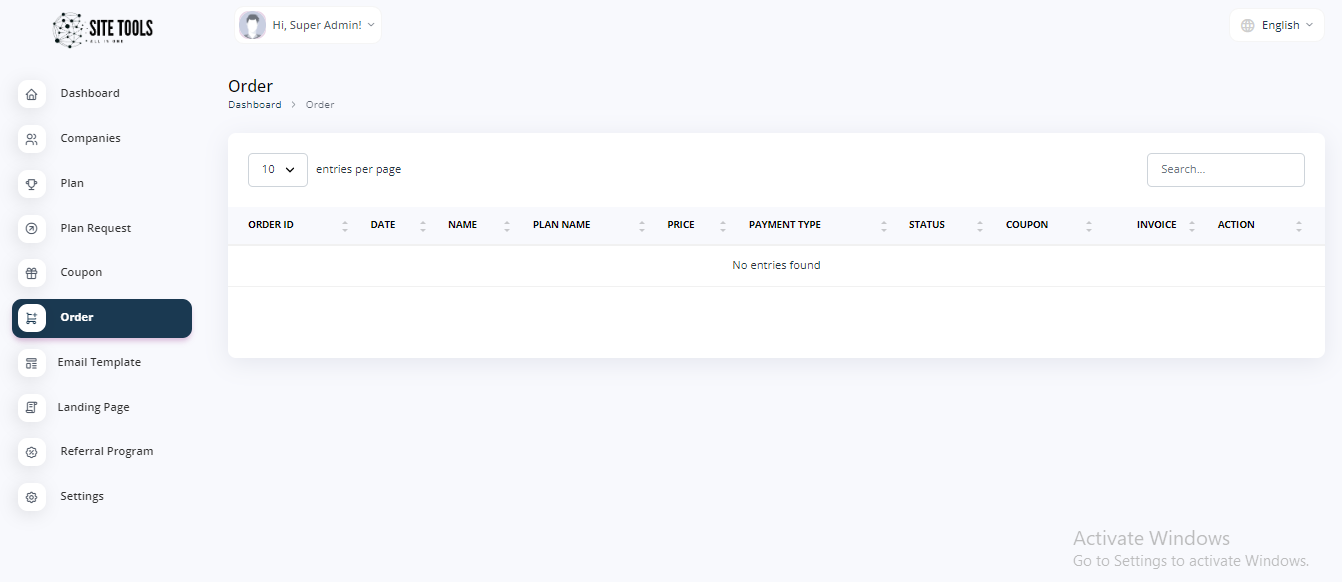Screen dimensions: 1342x582
Task: Click the Companies users icon
Action: 32,139
